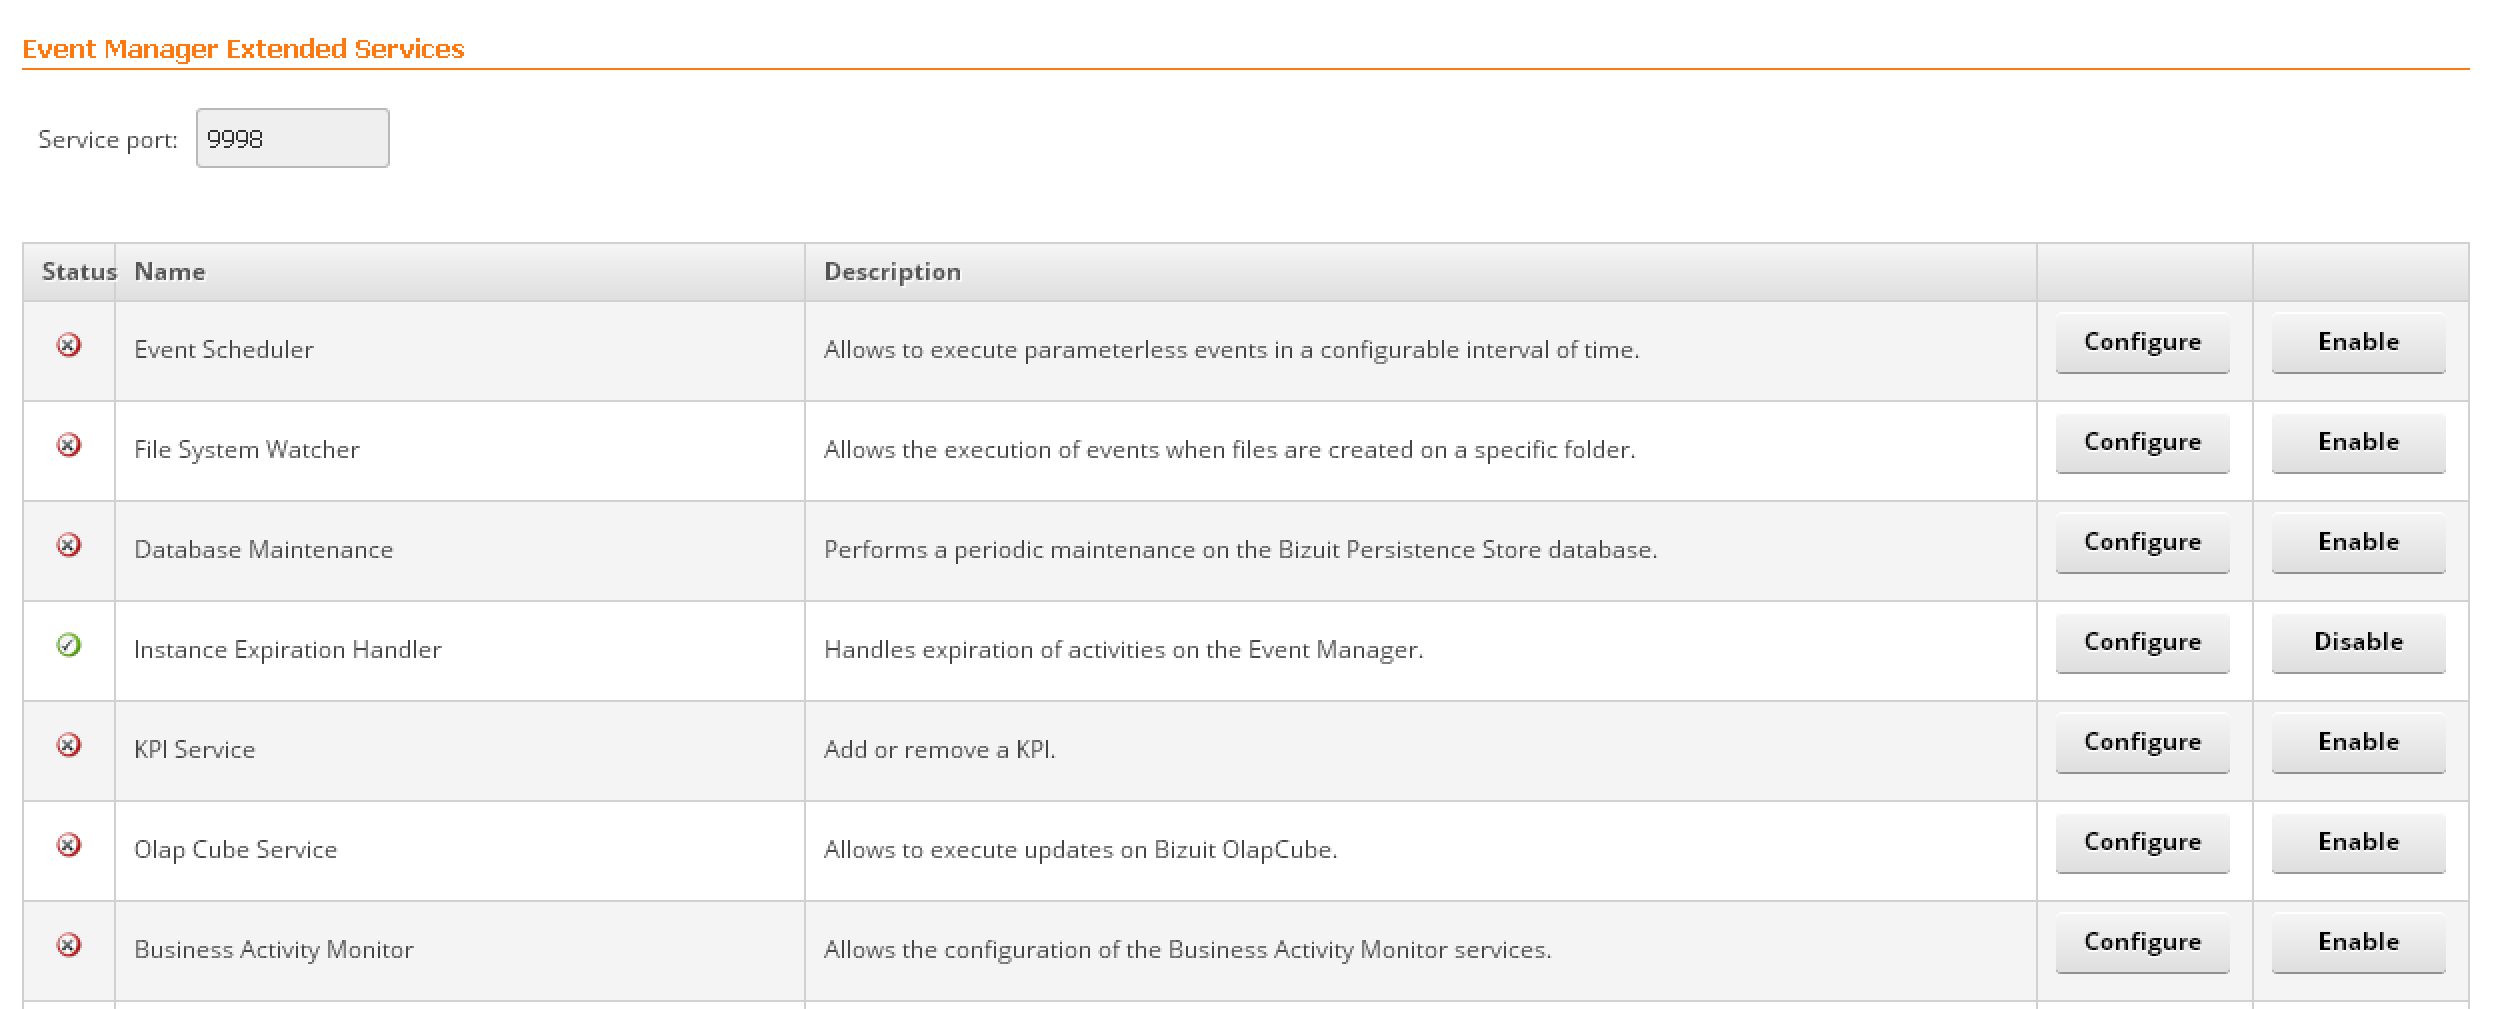Click the red status icon for Event Scheduler
Viewport: 2509px width, 1009px height.
[x=68, y=345]
